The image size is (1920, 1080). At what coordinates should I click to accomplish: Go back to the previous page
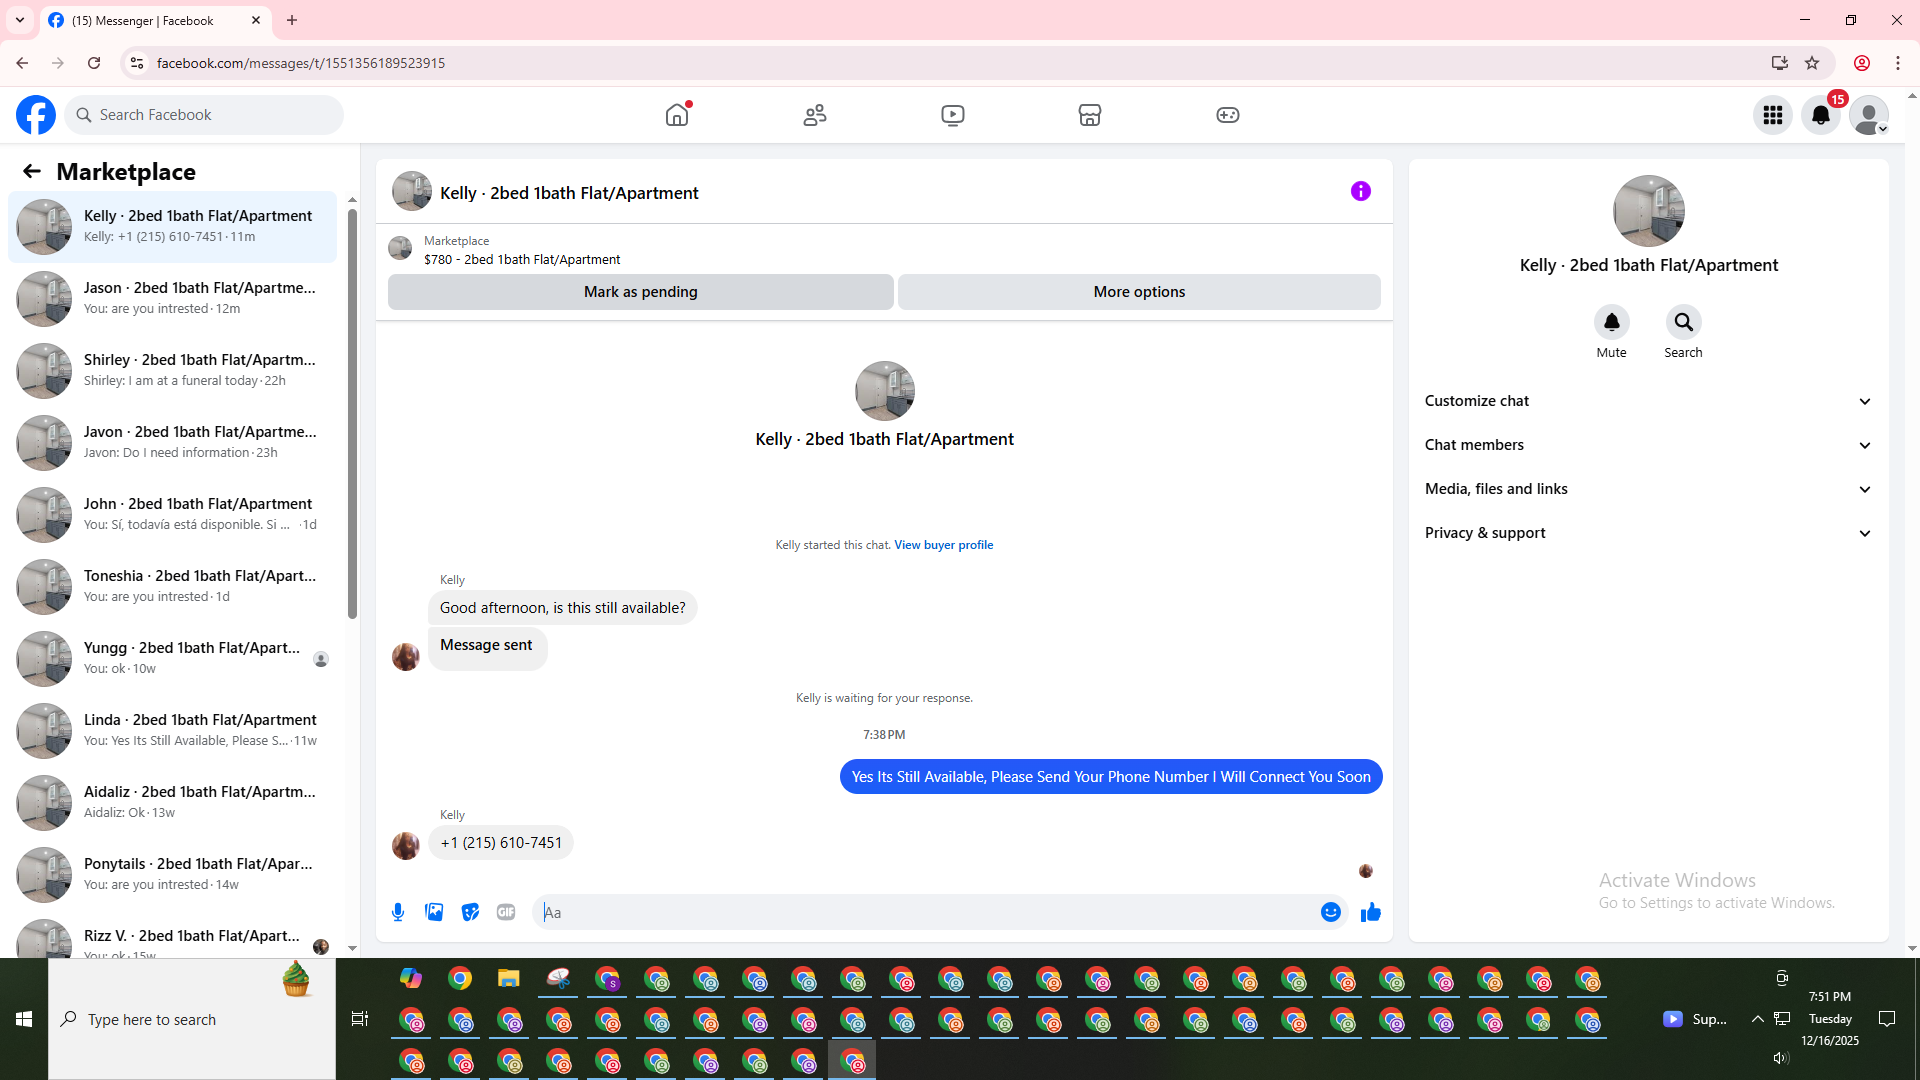(22, 63)
